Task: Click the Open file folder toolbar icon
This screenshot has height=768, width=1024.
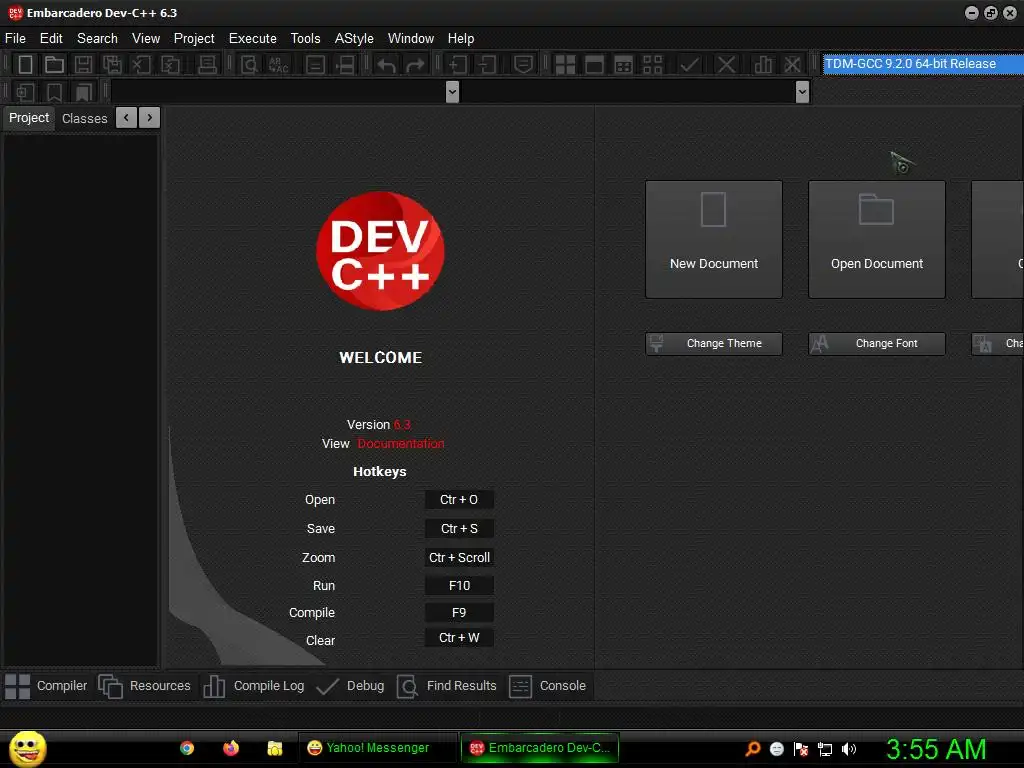Action: click(54, 64)
